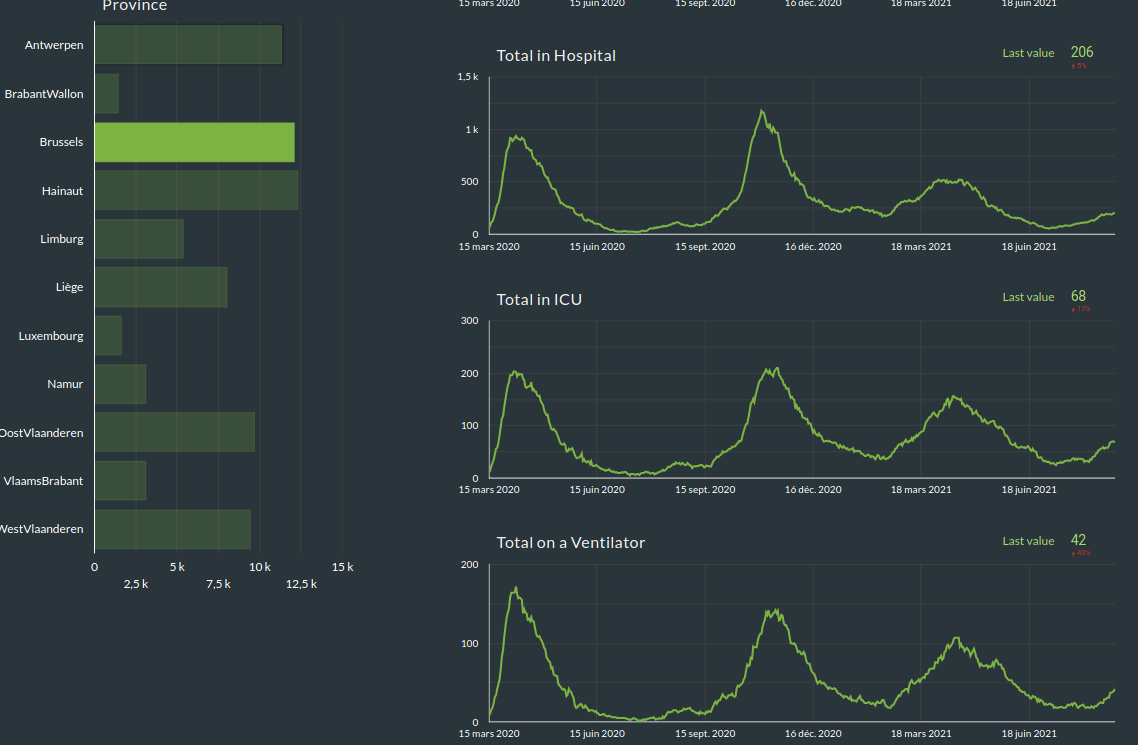Viewport: 1138px width, 745px height.
Task: Select the Antwerpen bar in Province chart
Action: [188, 45]
